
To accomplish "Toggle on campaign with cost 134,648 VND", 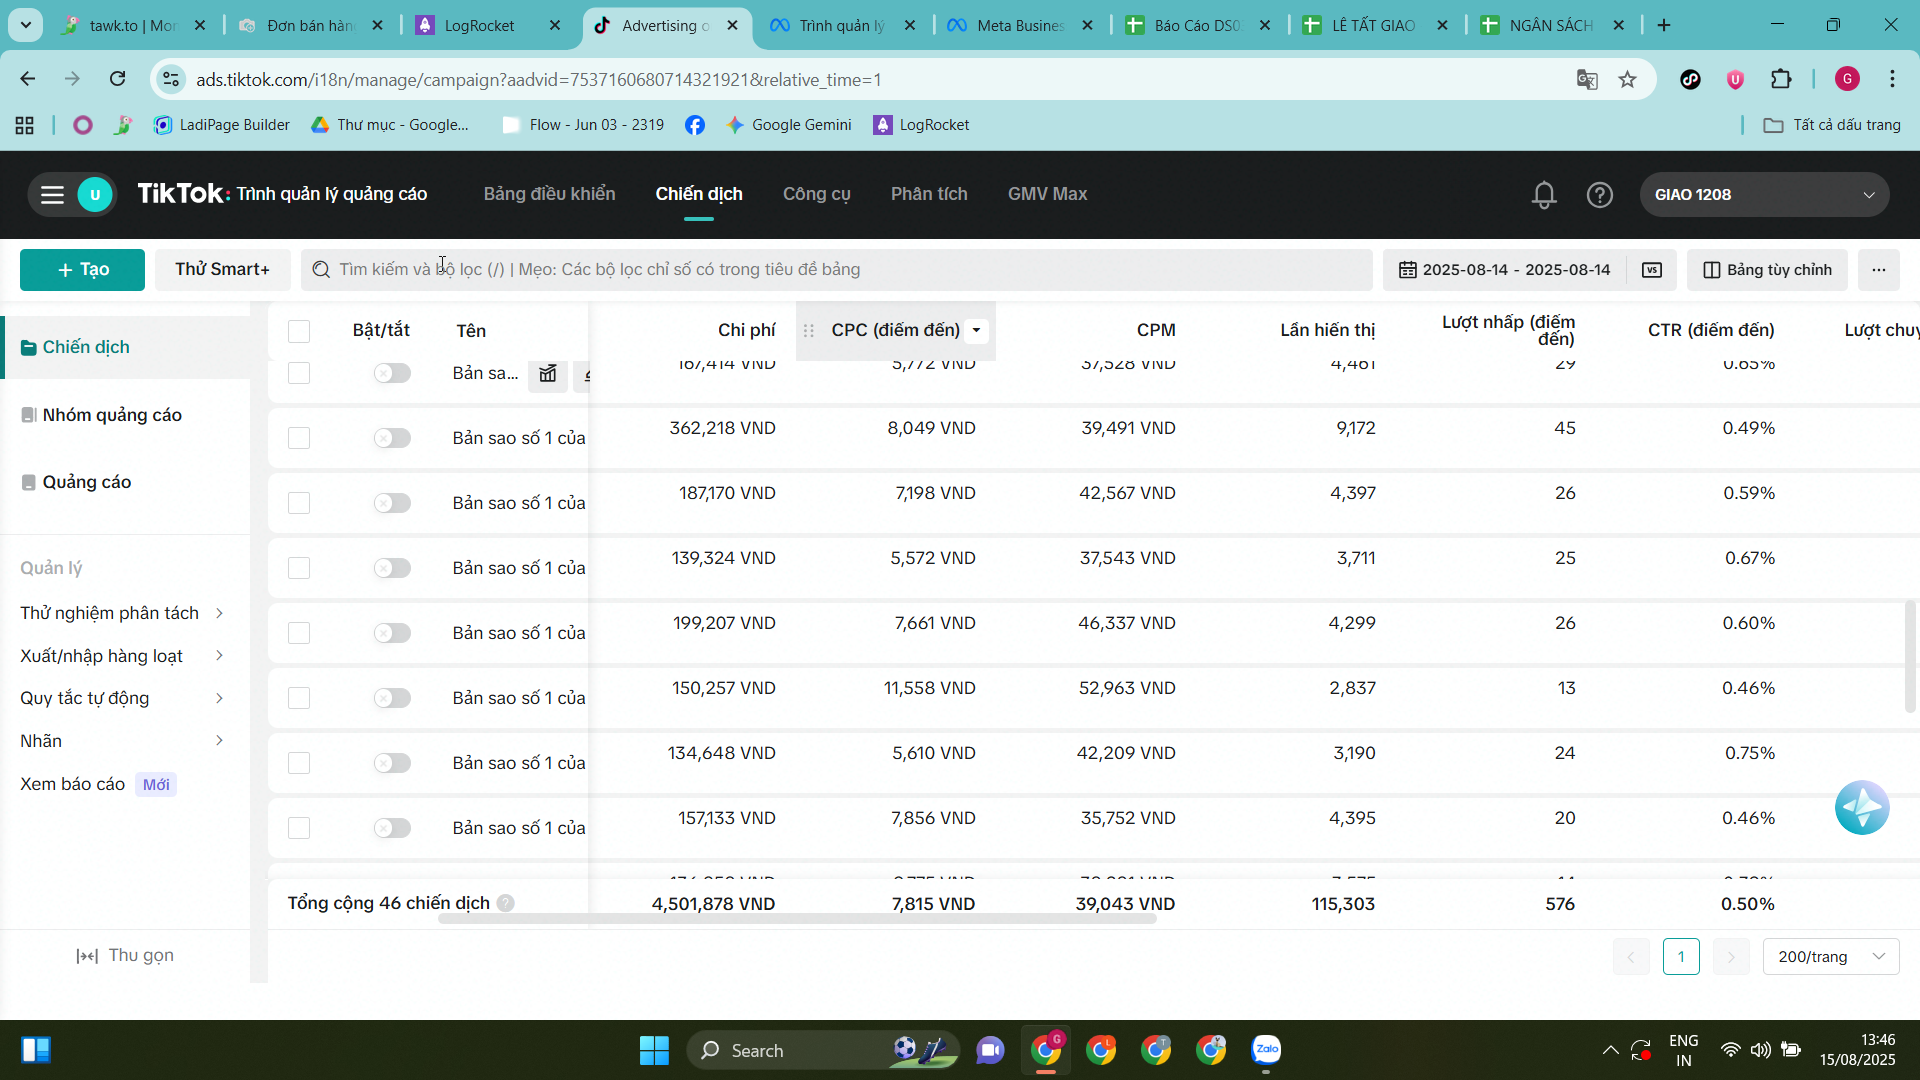I will point(392,763).
